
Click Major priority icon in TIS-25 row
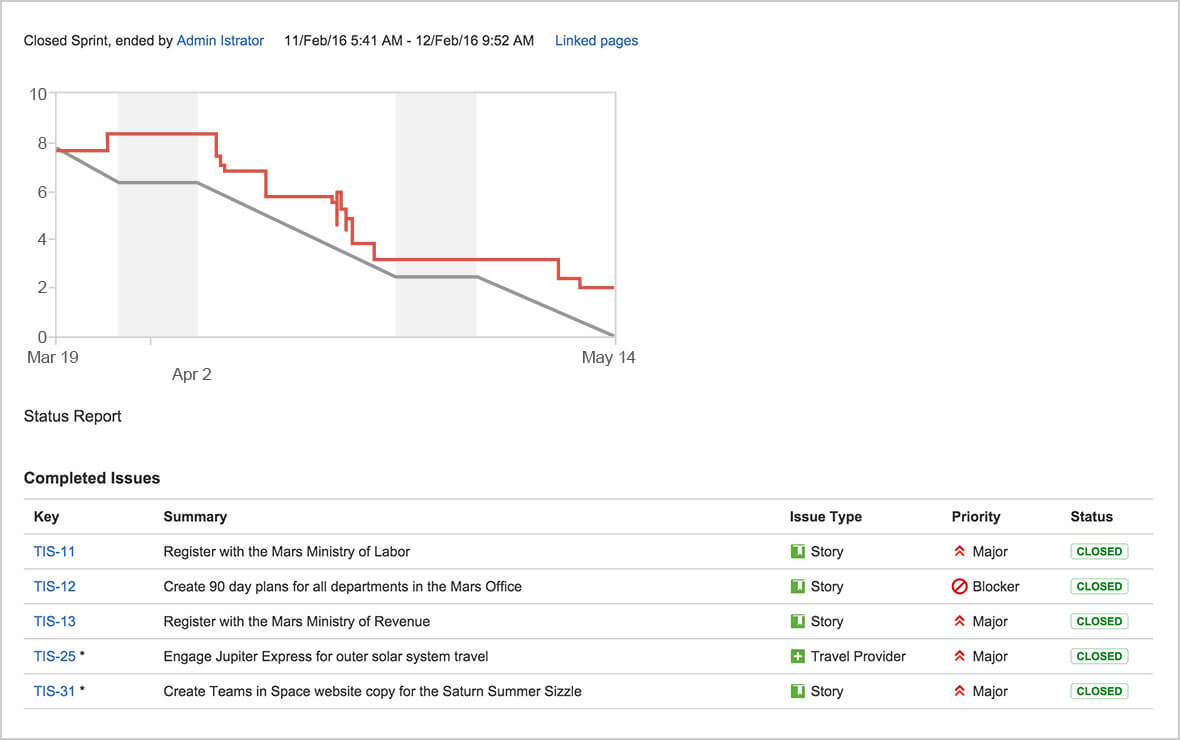pos(960,656)
